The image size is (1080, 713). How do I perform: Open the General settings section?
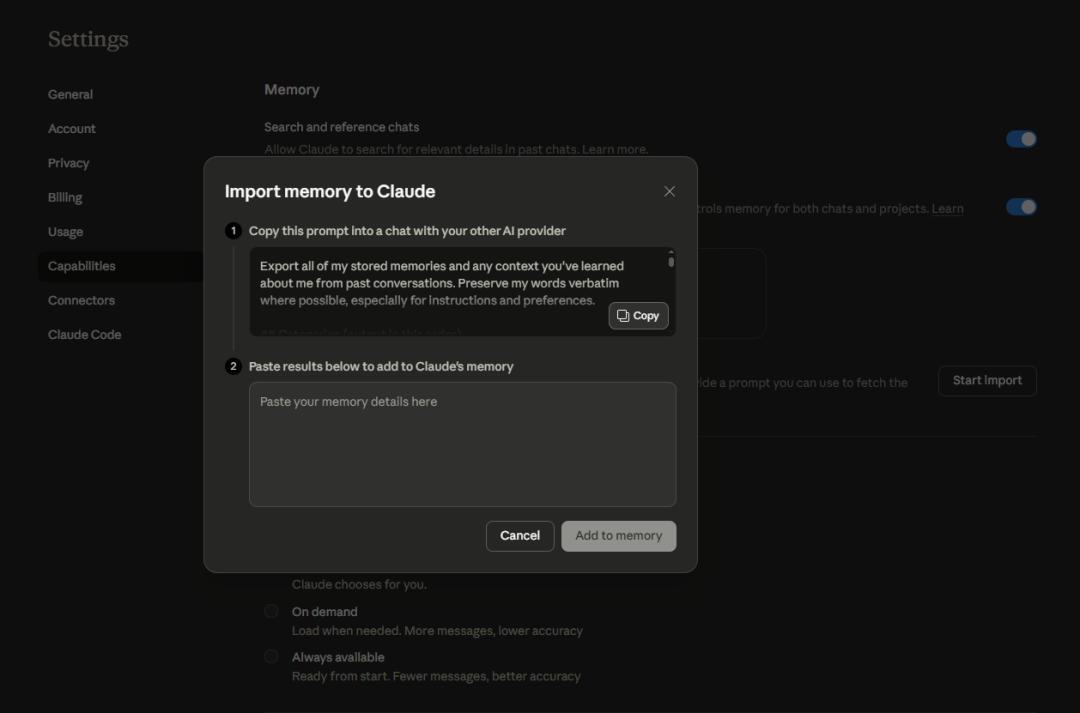click(70, 95)
